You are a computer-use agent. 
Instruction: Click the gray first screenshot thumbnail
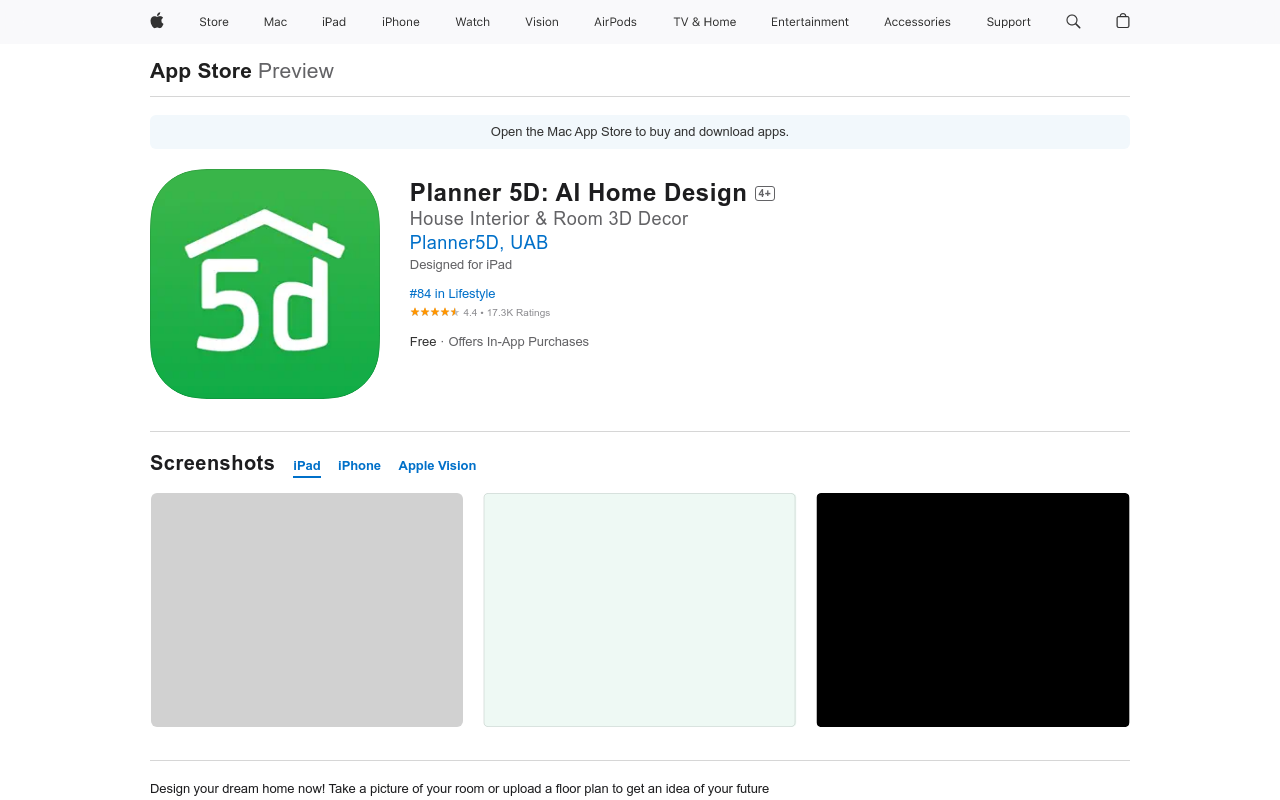(307, 610)
